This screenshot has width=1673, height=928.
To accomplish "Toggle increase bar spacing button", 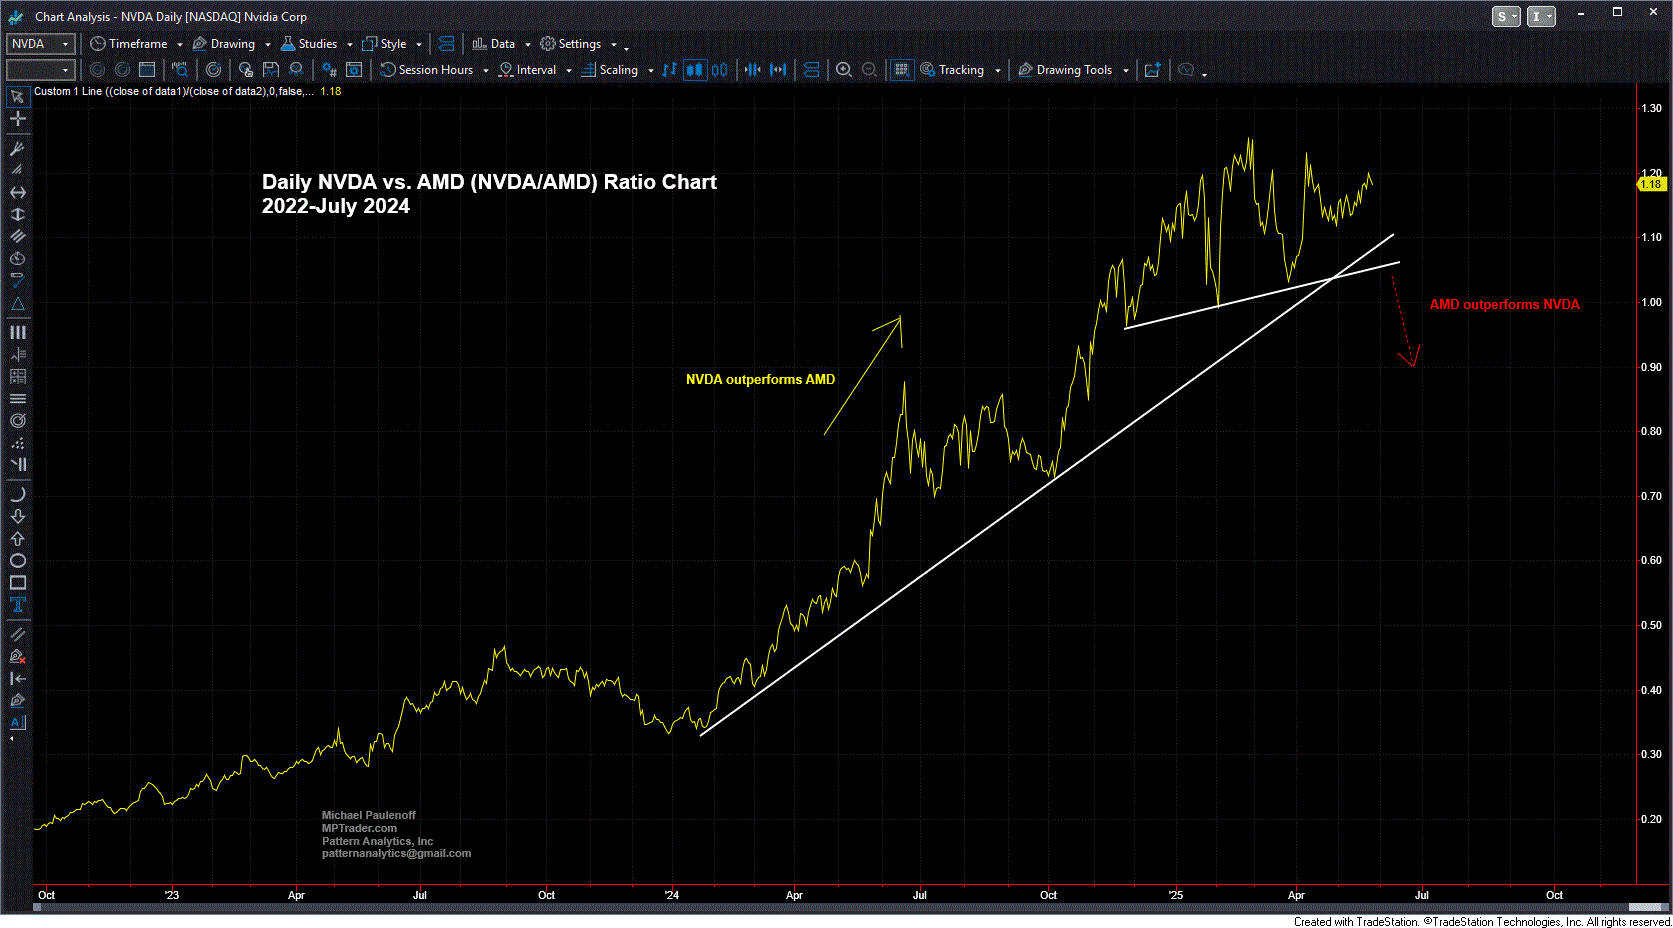I will tap(778, 70).
